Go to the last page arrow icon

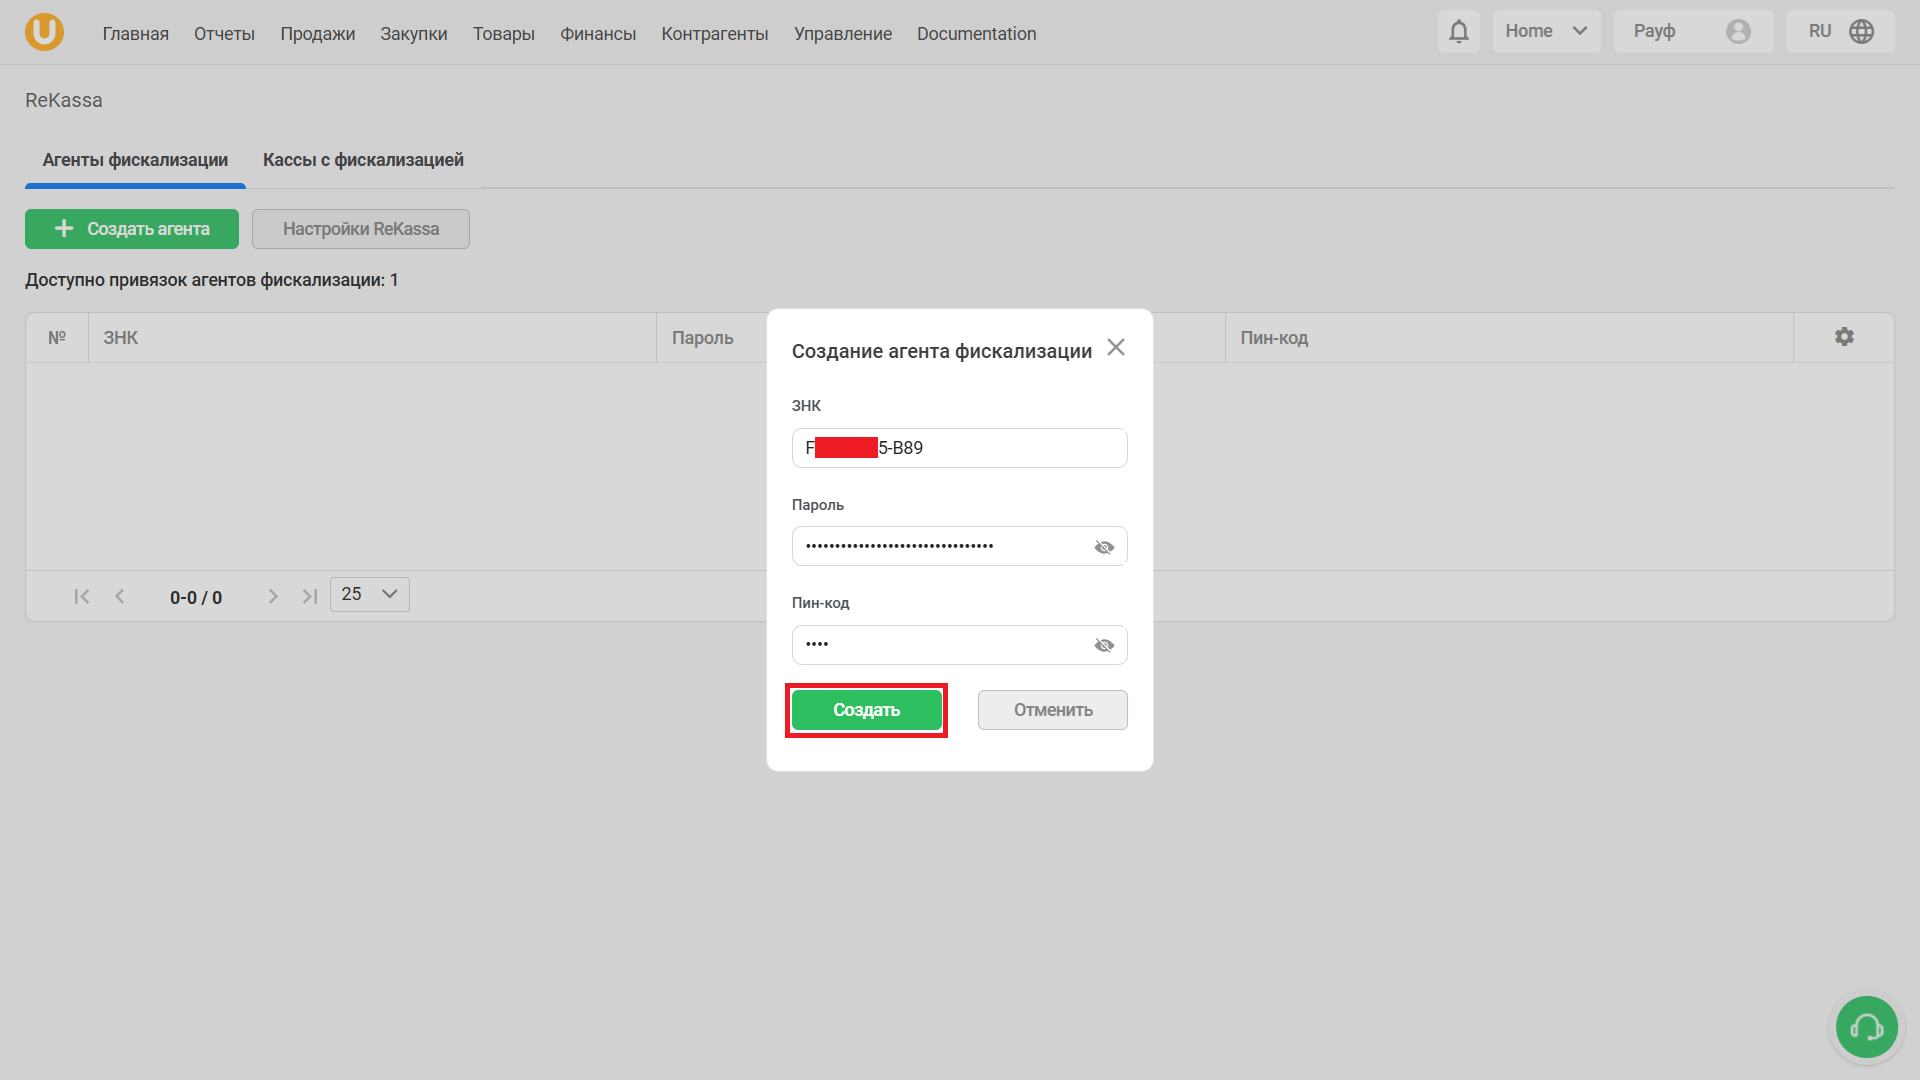310,597
